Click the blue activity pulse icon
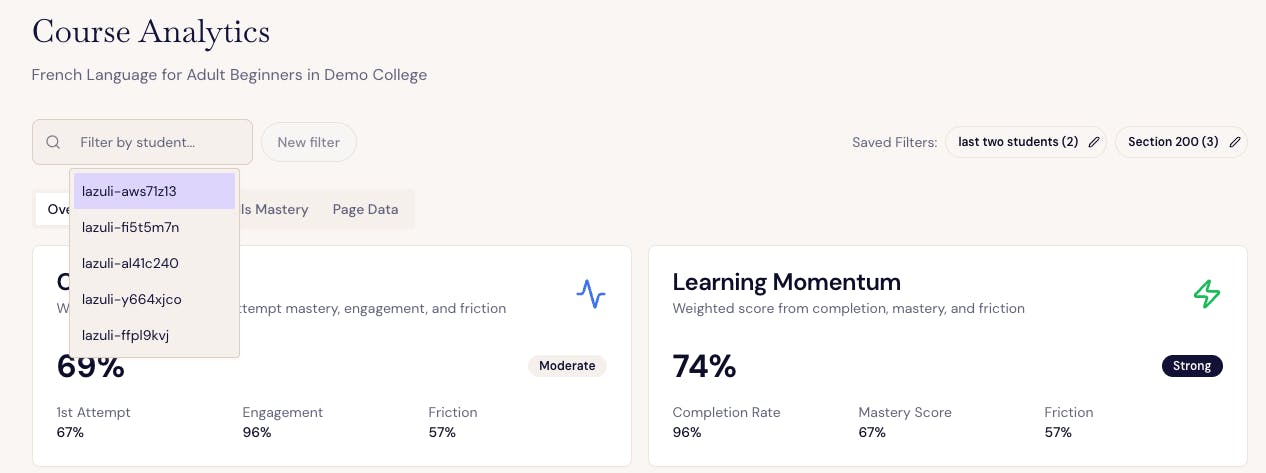 tap(591, 293)
